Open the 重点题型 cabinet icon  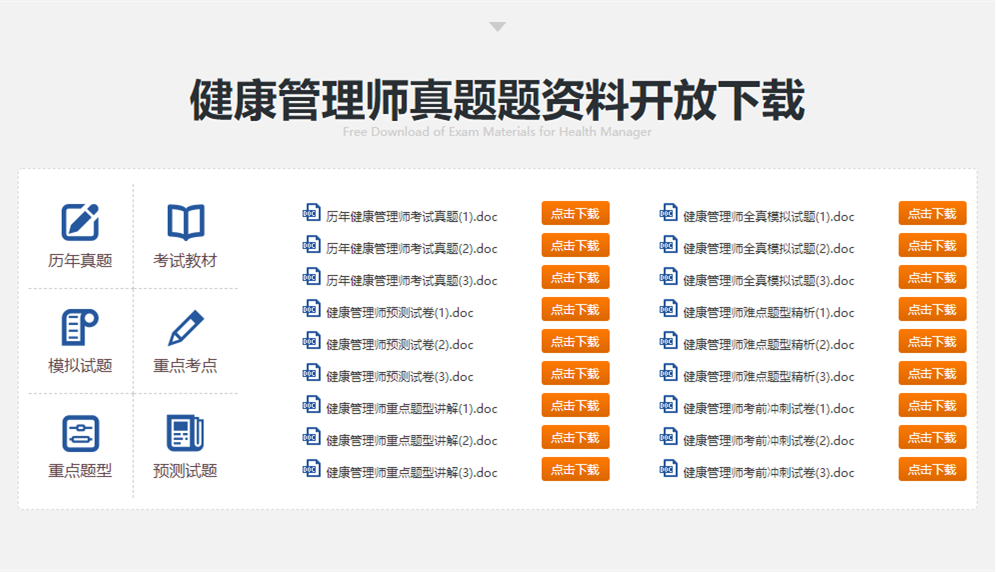click(x=80, y=433)
